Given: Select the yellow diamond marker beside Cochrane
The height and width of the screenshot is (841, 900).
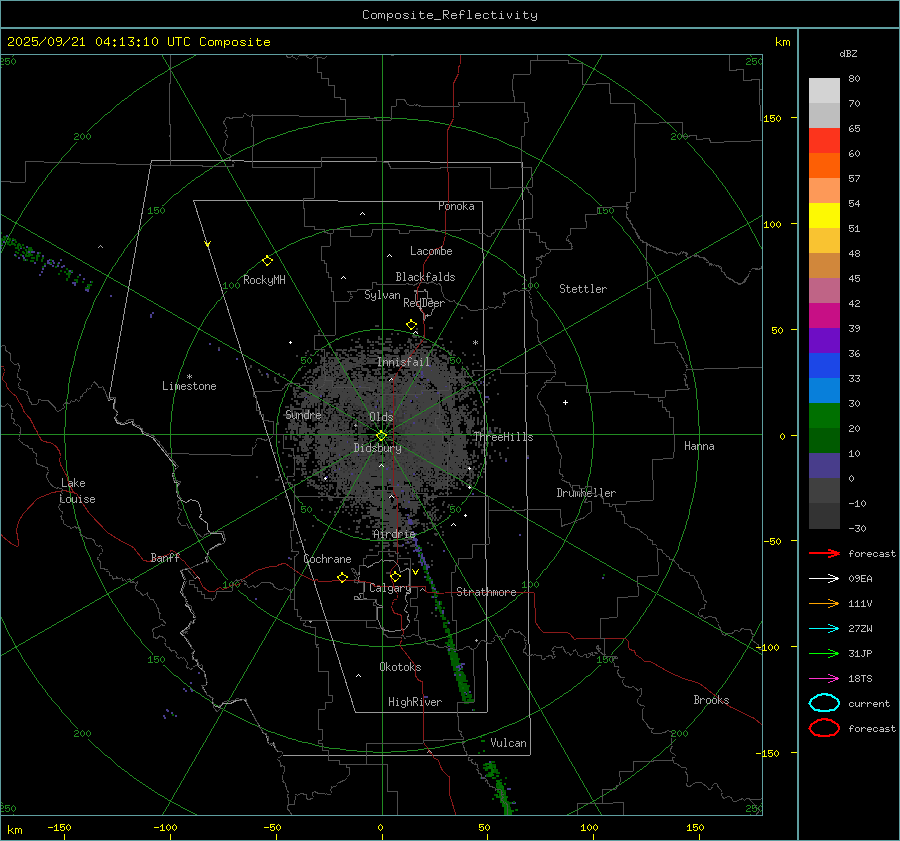Looking at the screenshot, I should point(342,577).
